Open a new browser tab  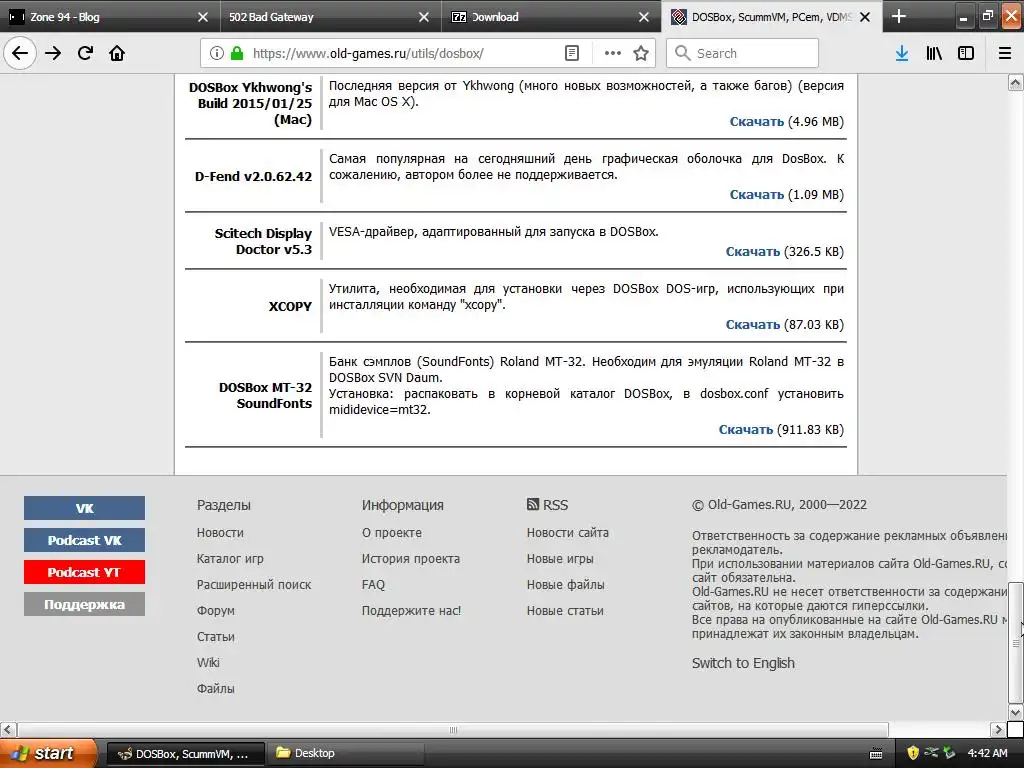click(899, 16)
